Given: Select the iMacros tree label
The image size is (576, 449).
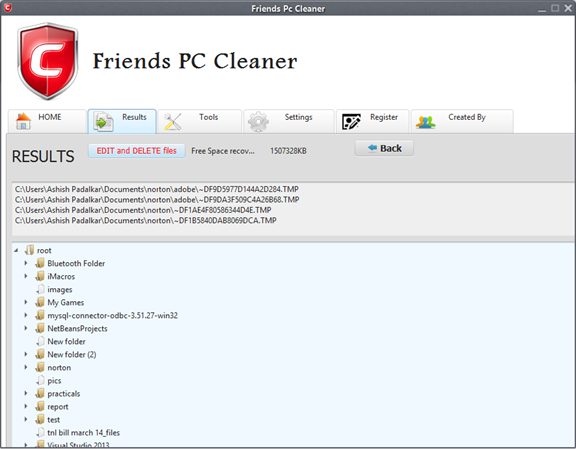Looking at the screenshot, I should pyautogui.click(x=61, y=276).
